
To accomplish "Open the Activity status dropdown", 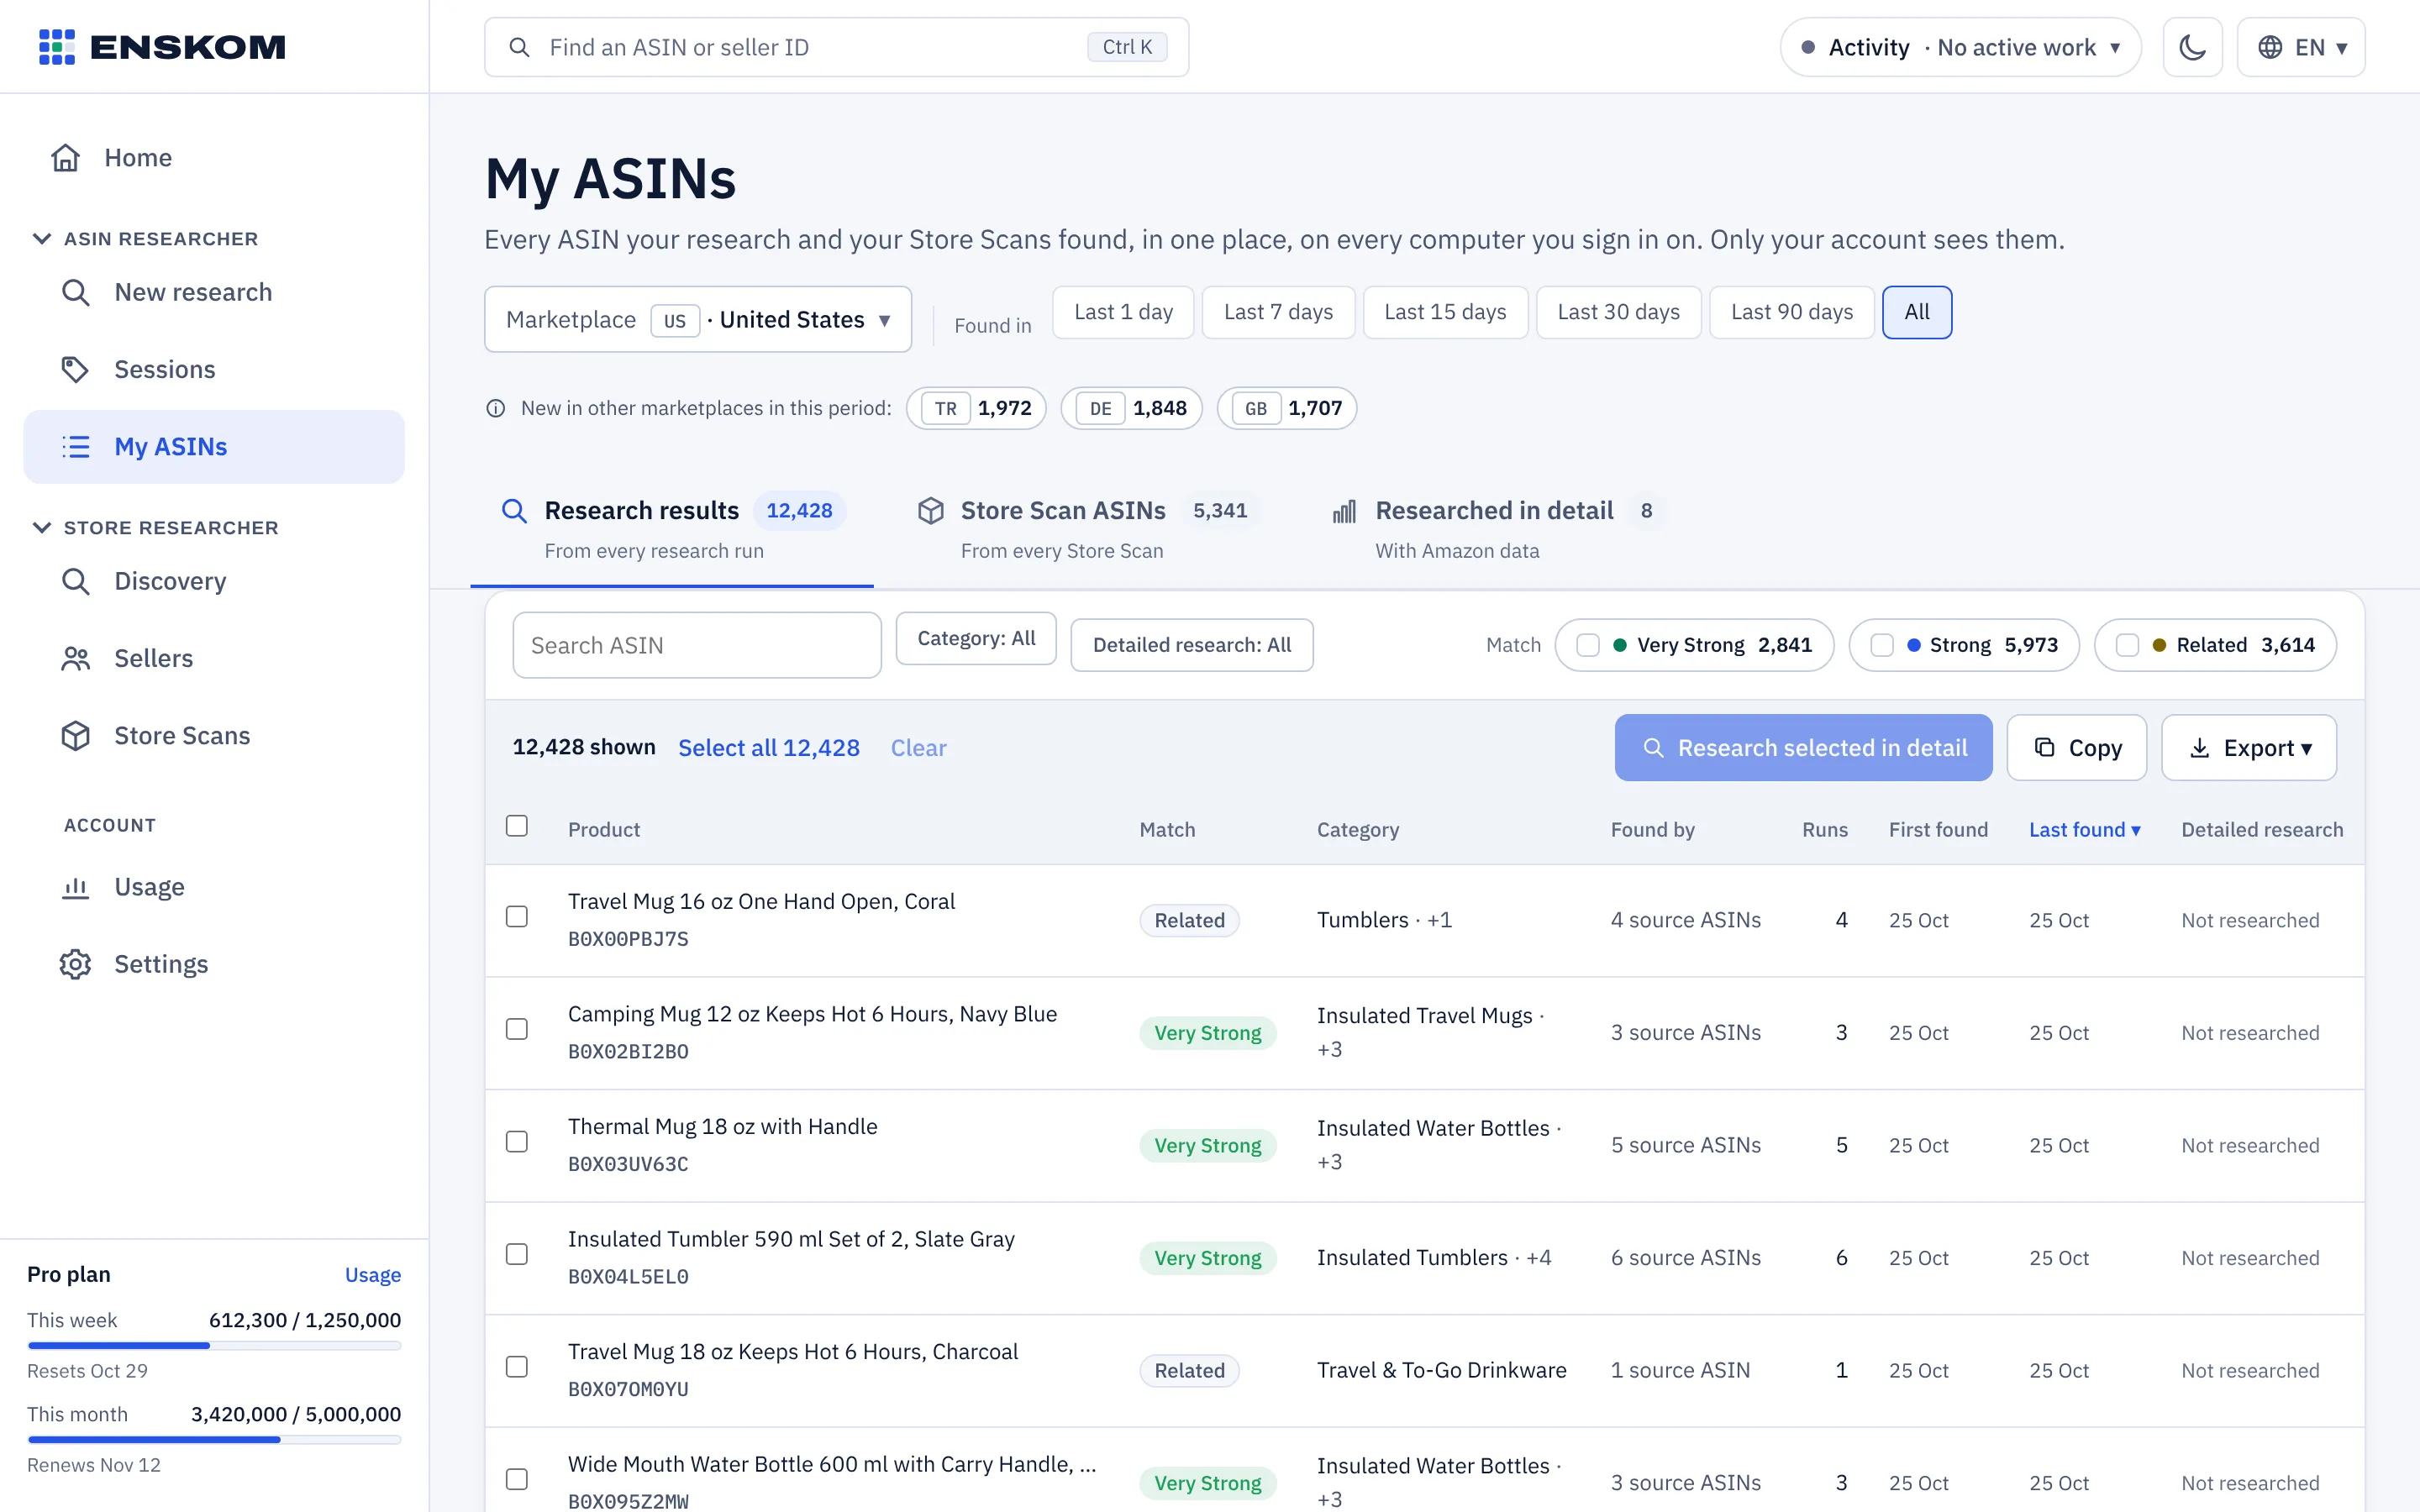I will coord(1960,47).
